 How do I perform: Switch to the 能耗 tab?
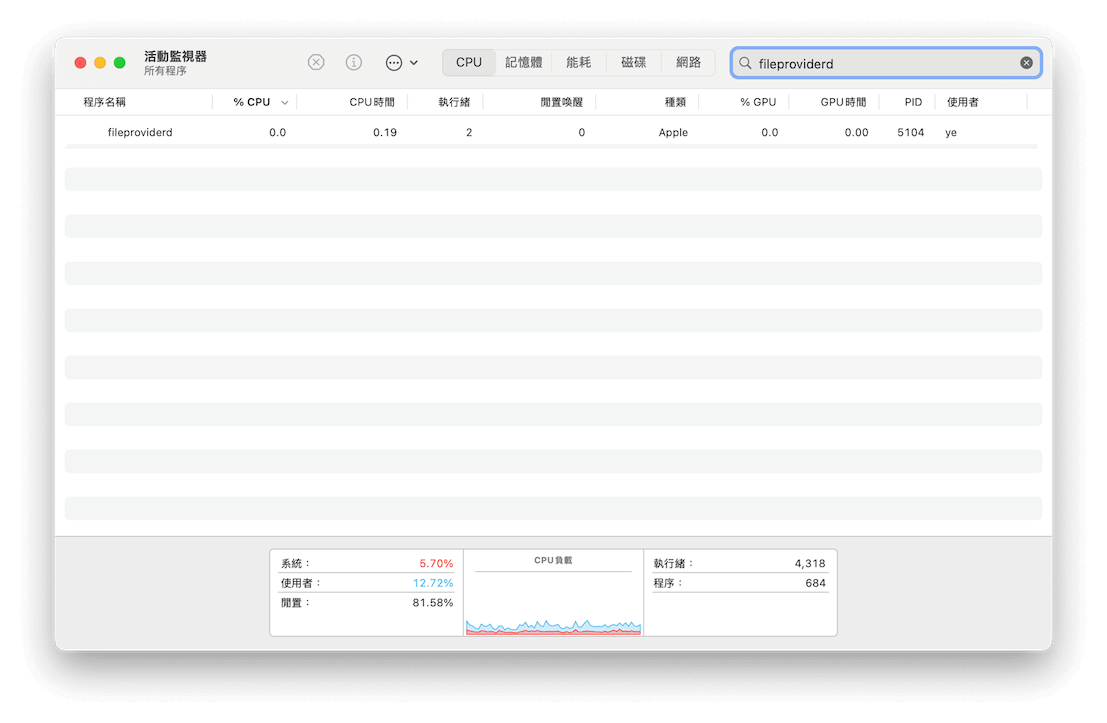(578, 62)
